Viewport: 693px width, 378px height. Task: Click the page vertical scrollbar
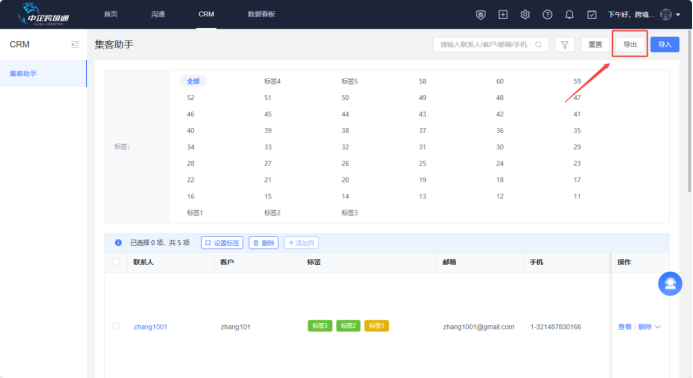(x=689, y=111)
